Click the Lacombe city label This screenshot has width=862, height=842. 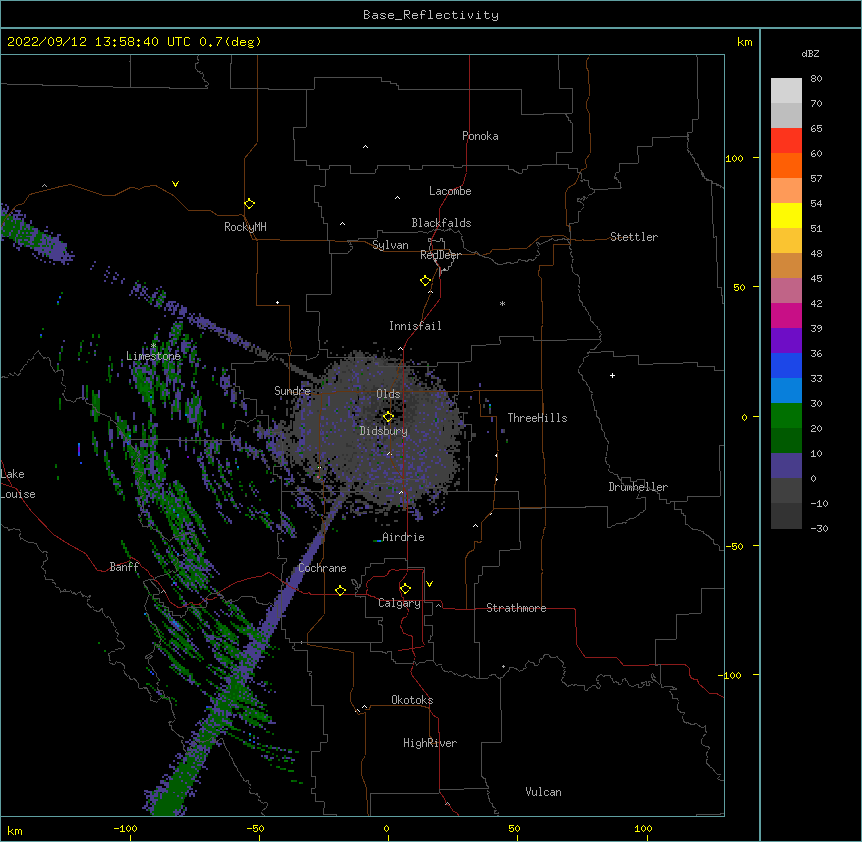[x=450, y=191]
